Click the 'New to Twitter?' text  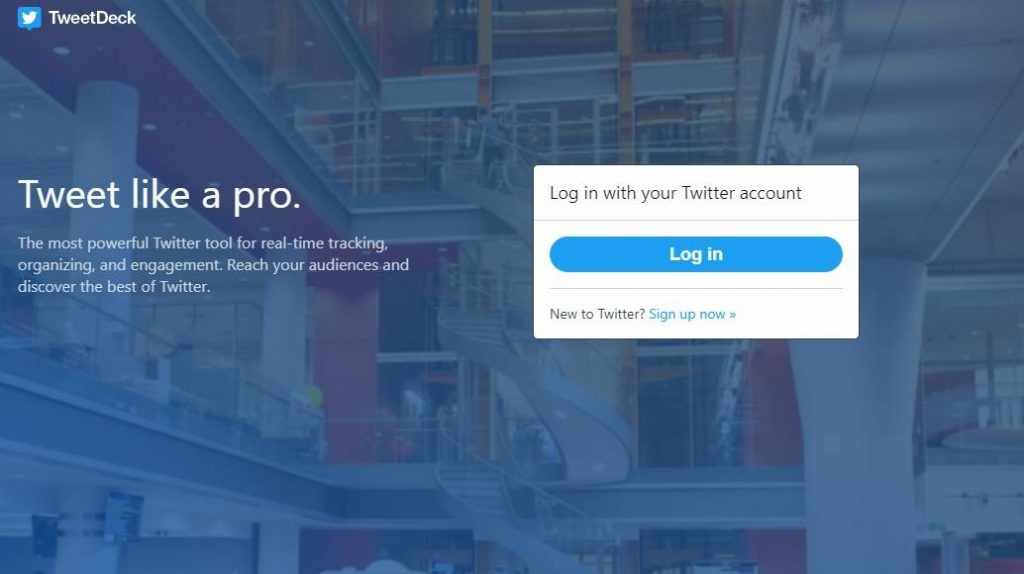click(597, 314)
